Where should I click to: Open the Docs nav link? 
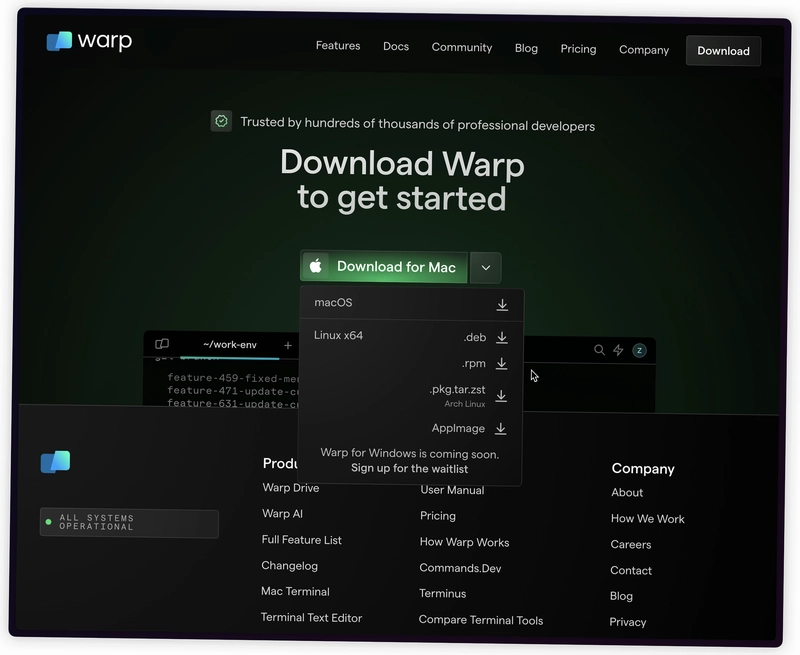396,46
